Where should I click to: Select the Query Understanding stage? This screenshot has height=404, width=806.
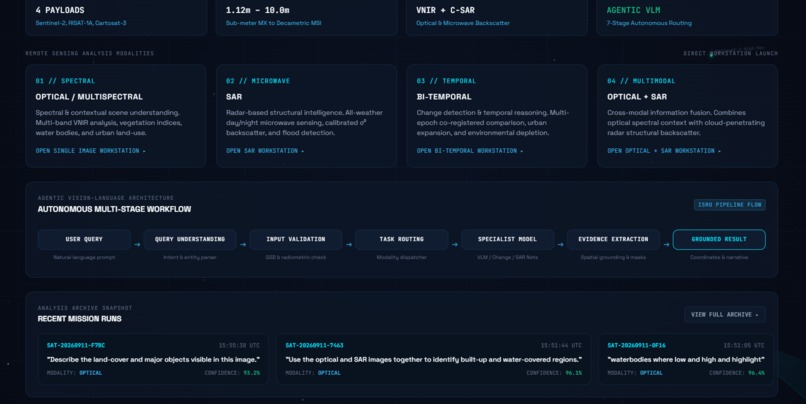click(x=190, y=240)
